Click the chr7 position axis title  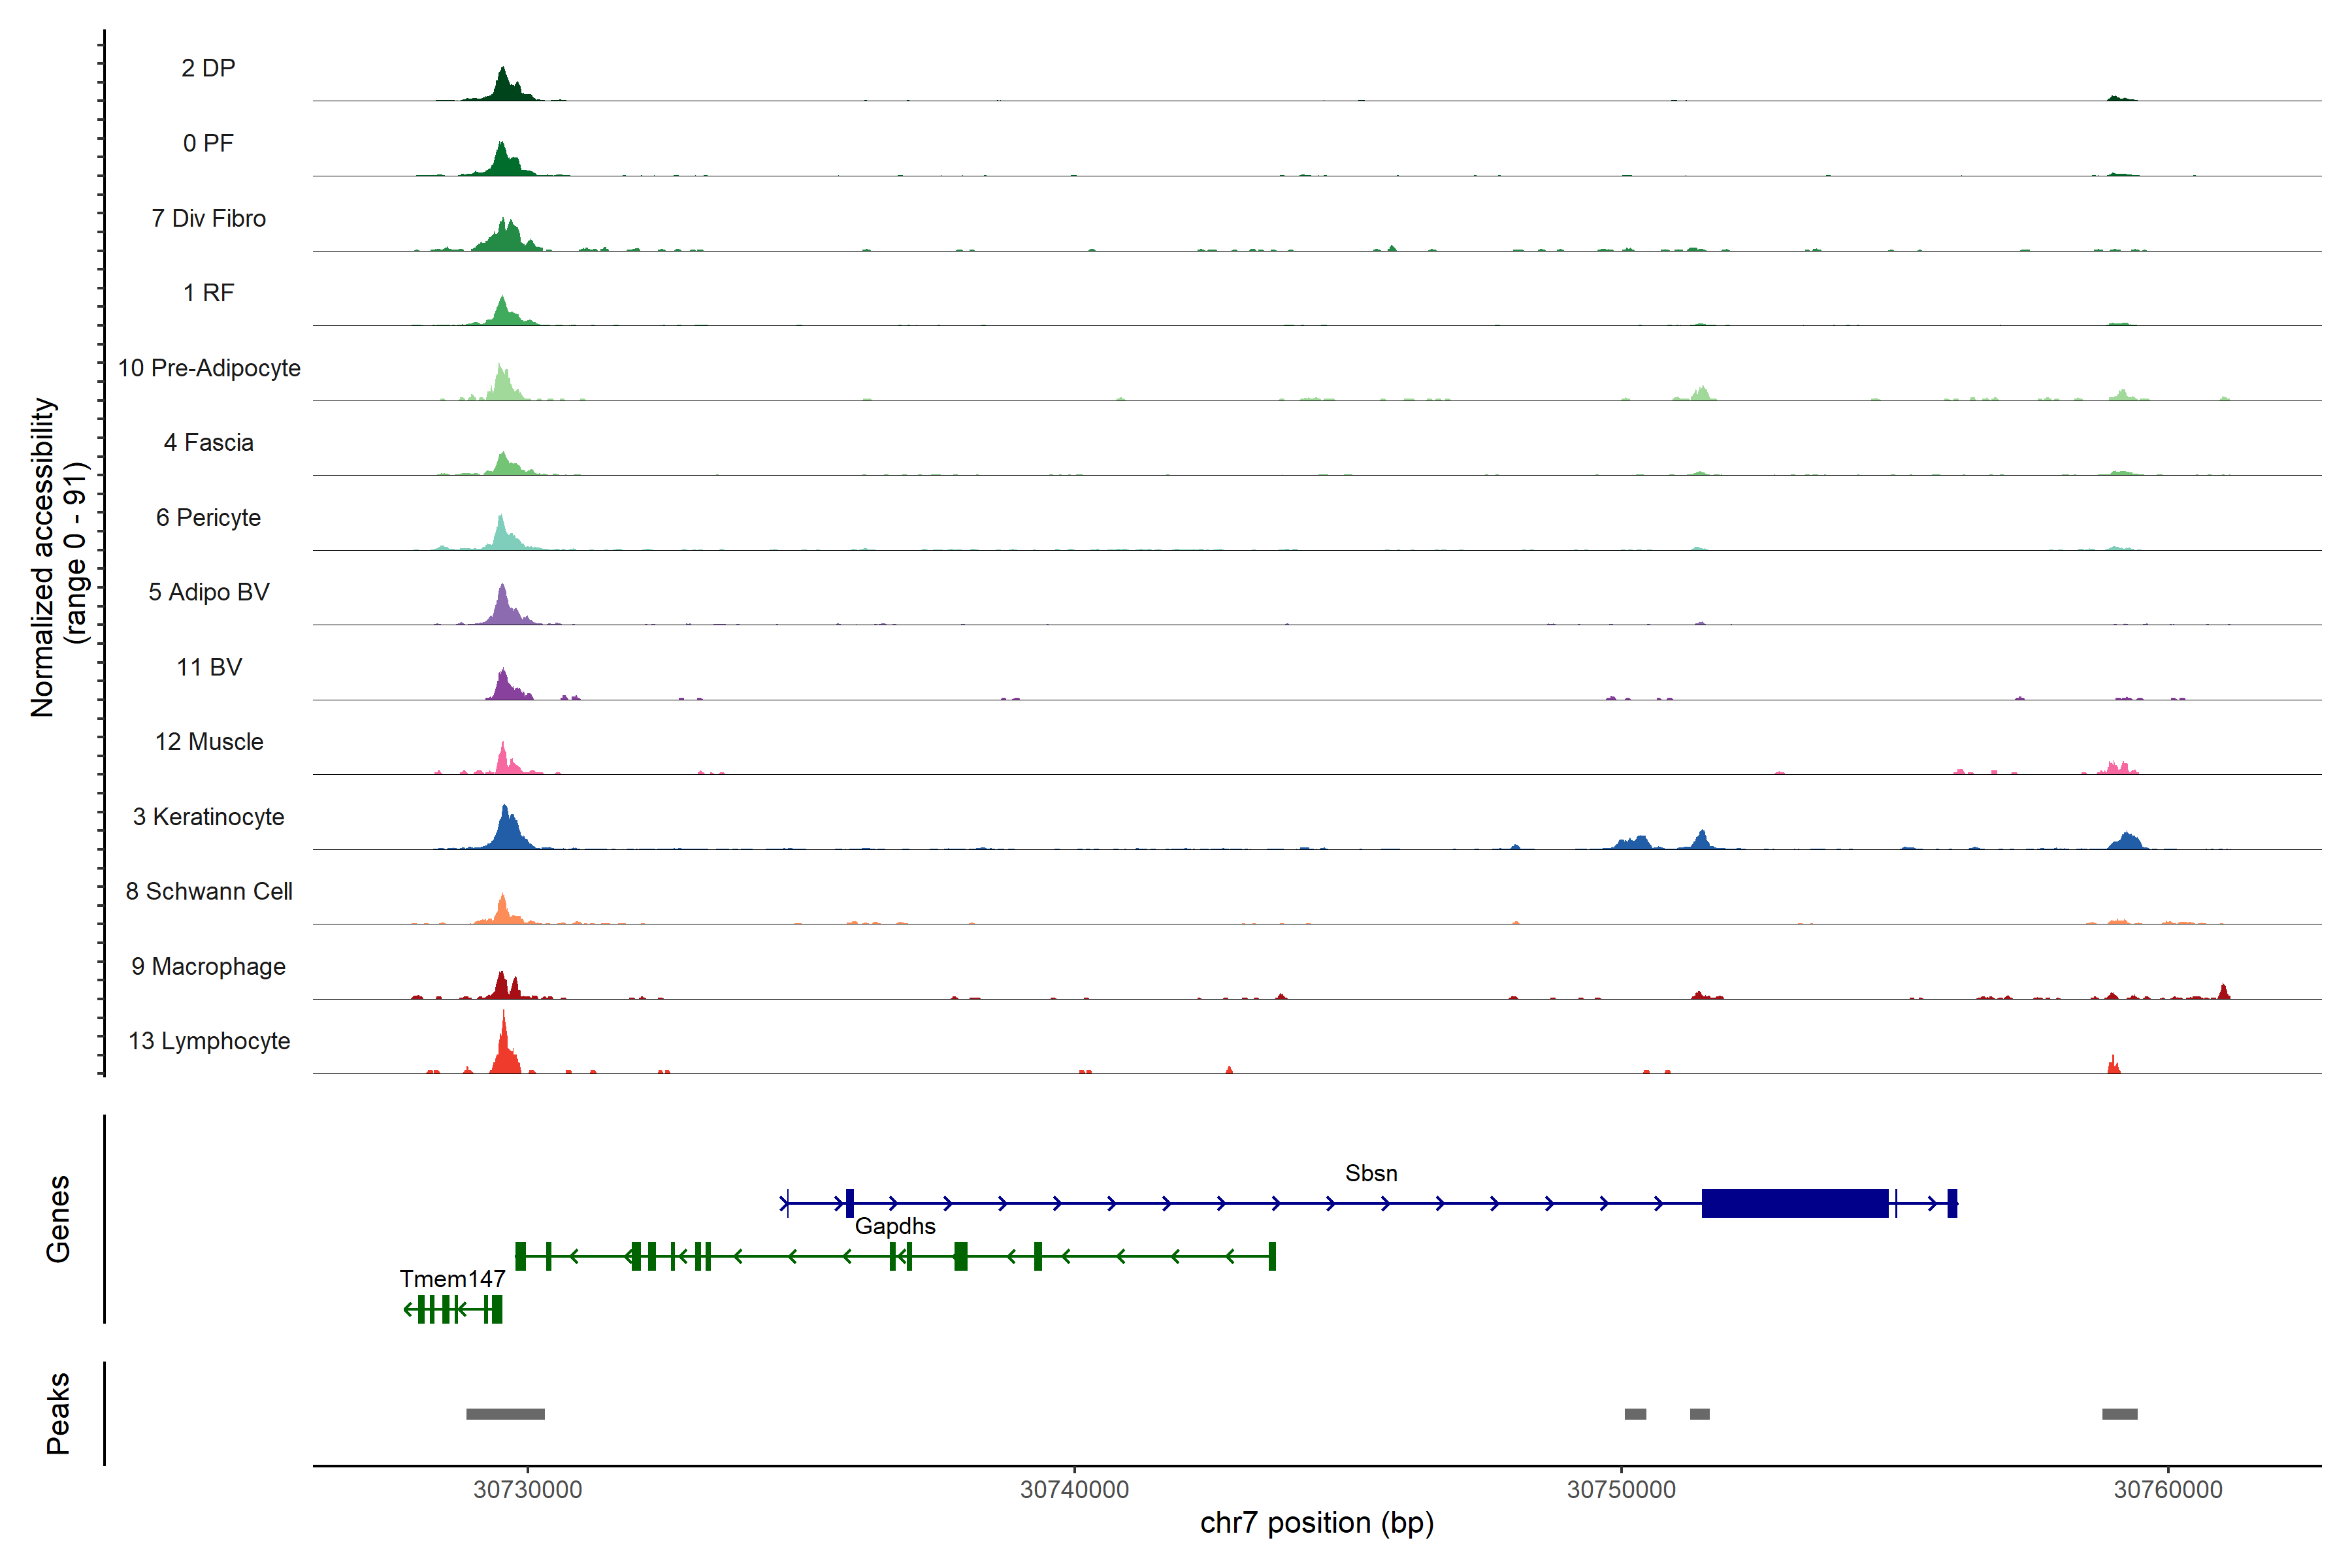1316,1523
